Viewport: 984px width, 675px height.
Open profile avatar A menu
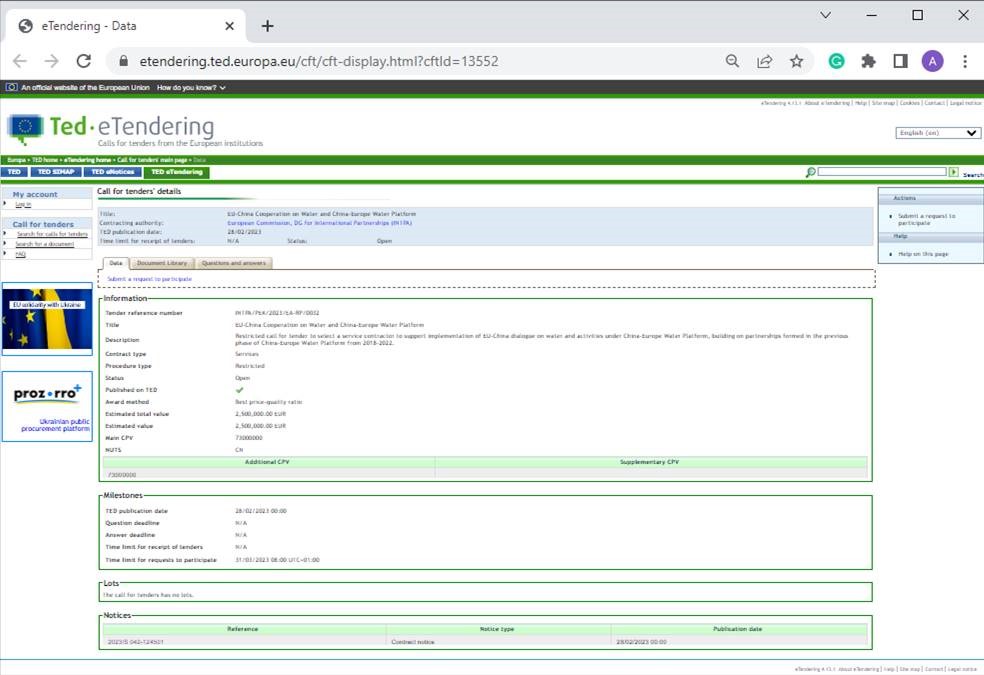933,61
